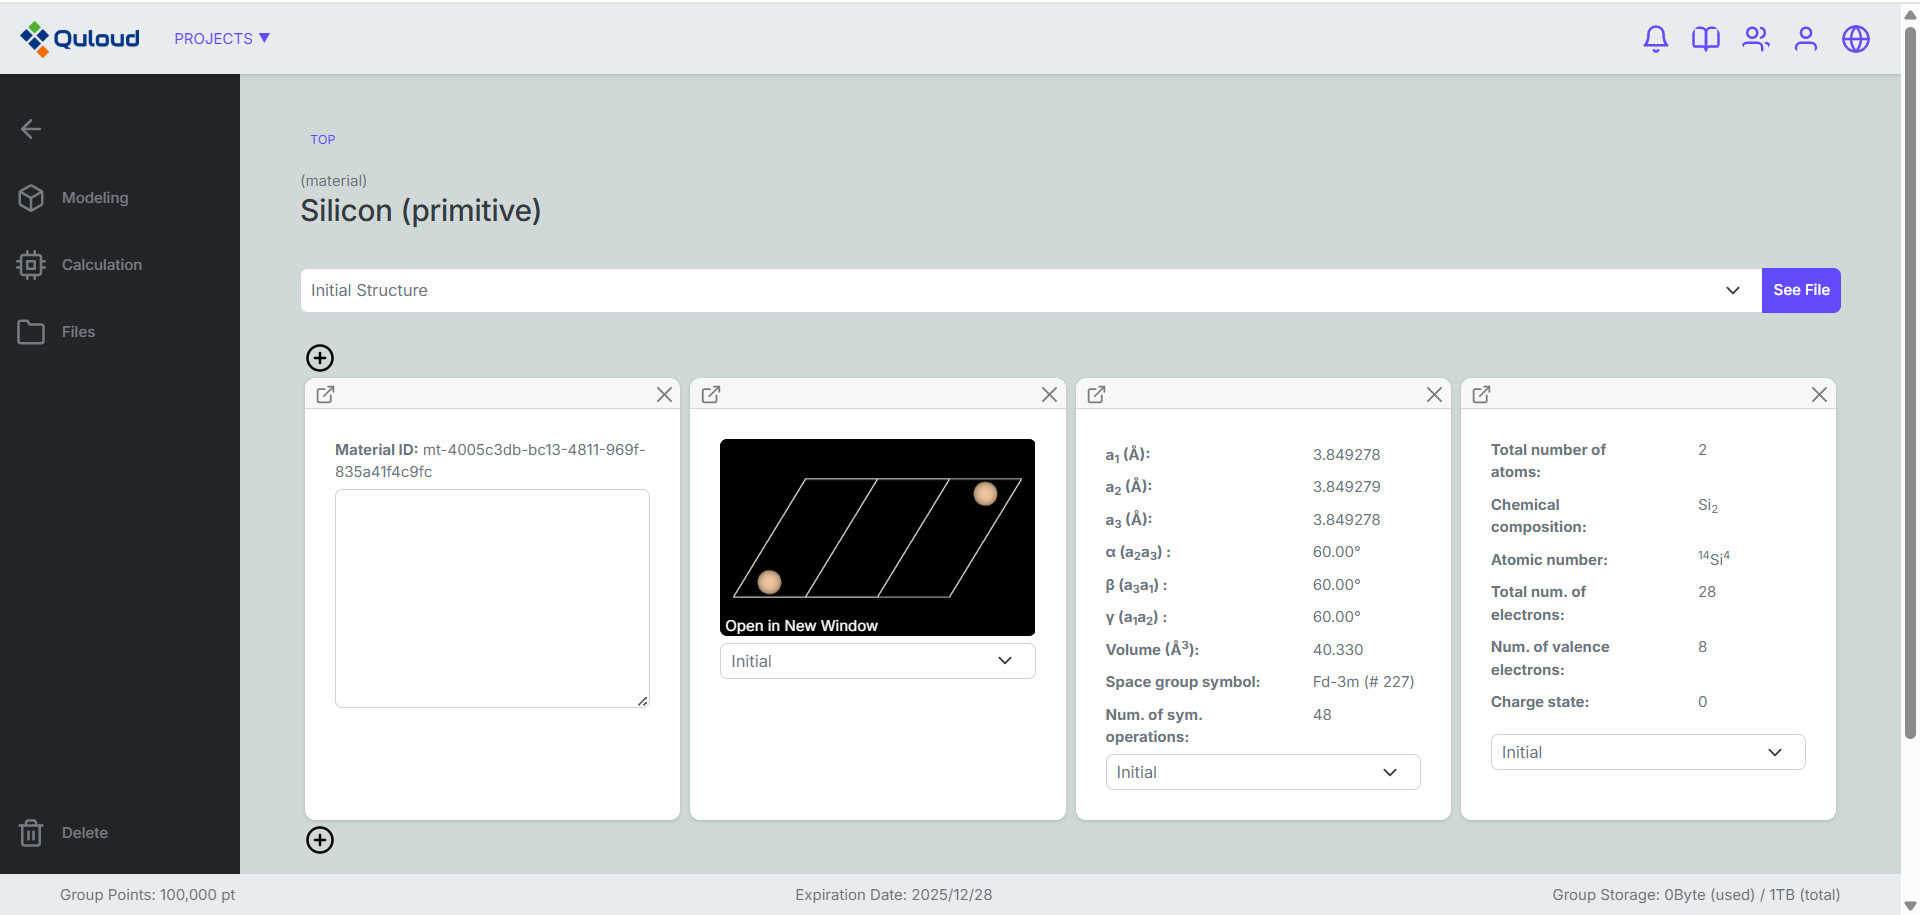Open the group members icon
The image size is (1920, 915).
coord(1755,39)
